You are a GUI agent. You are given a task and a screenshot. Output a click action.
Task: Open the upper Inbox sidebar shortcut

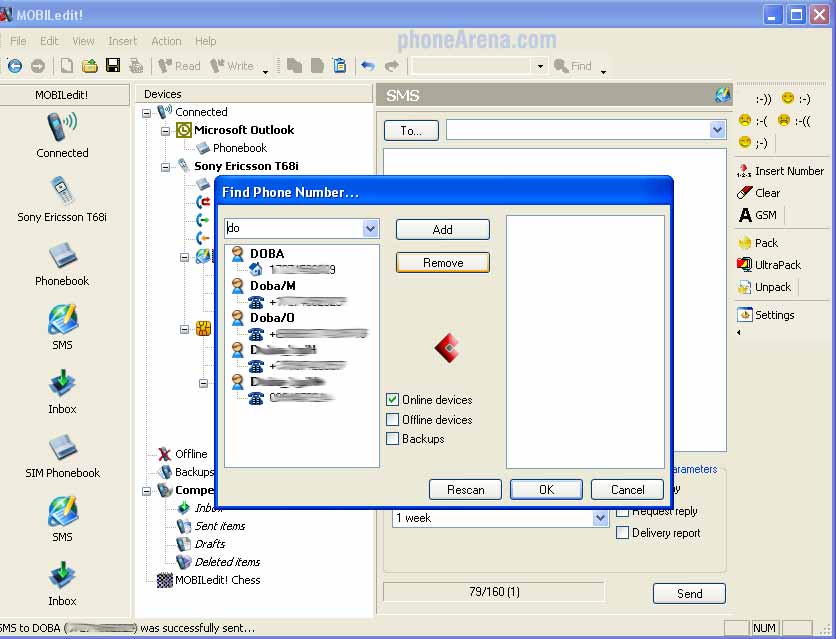(62, 392)
